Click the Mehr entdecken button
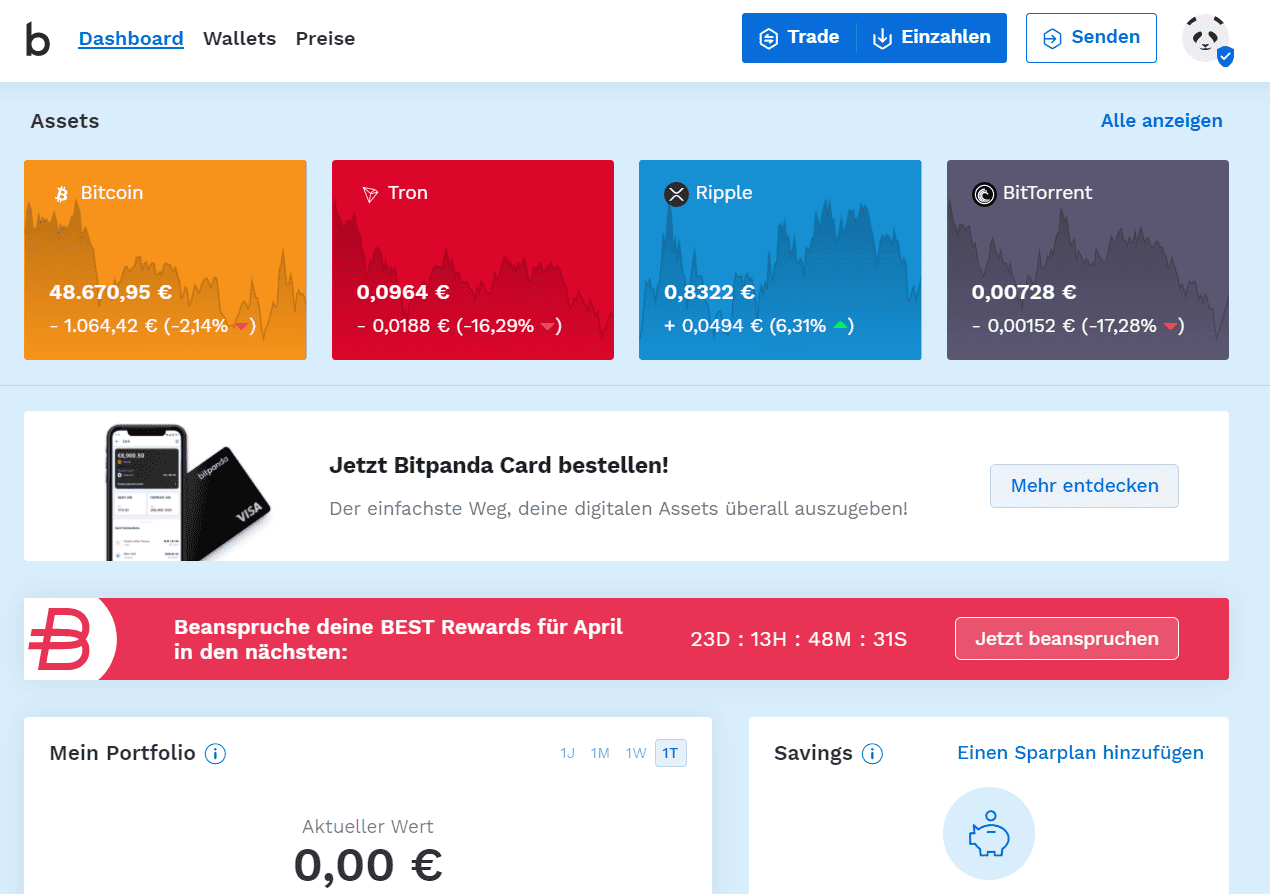The width and height of the screenshot is (1270, 894). coord(1084,486)
